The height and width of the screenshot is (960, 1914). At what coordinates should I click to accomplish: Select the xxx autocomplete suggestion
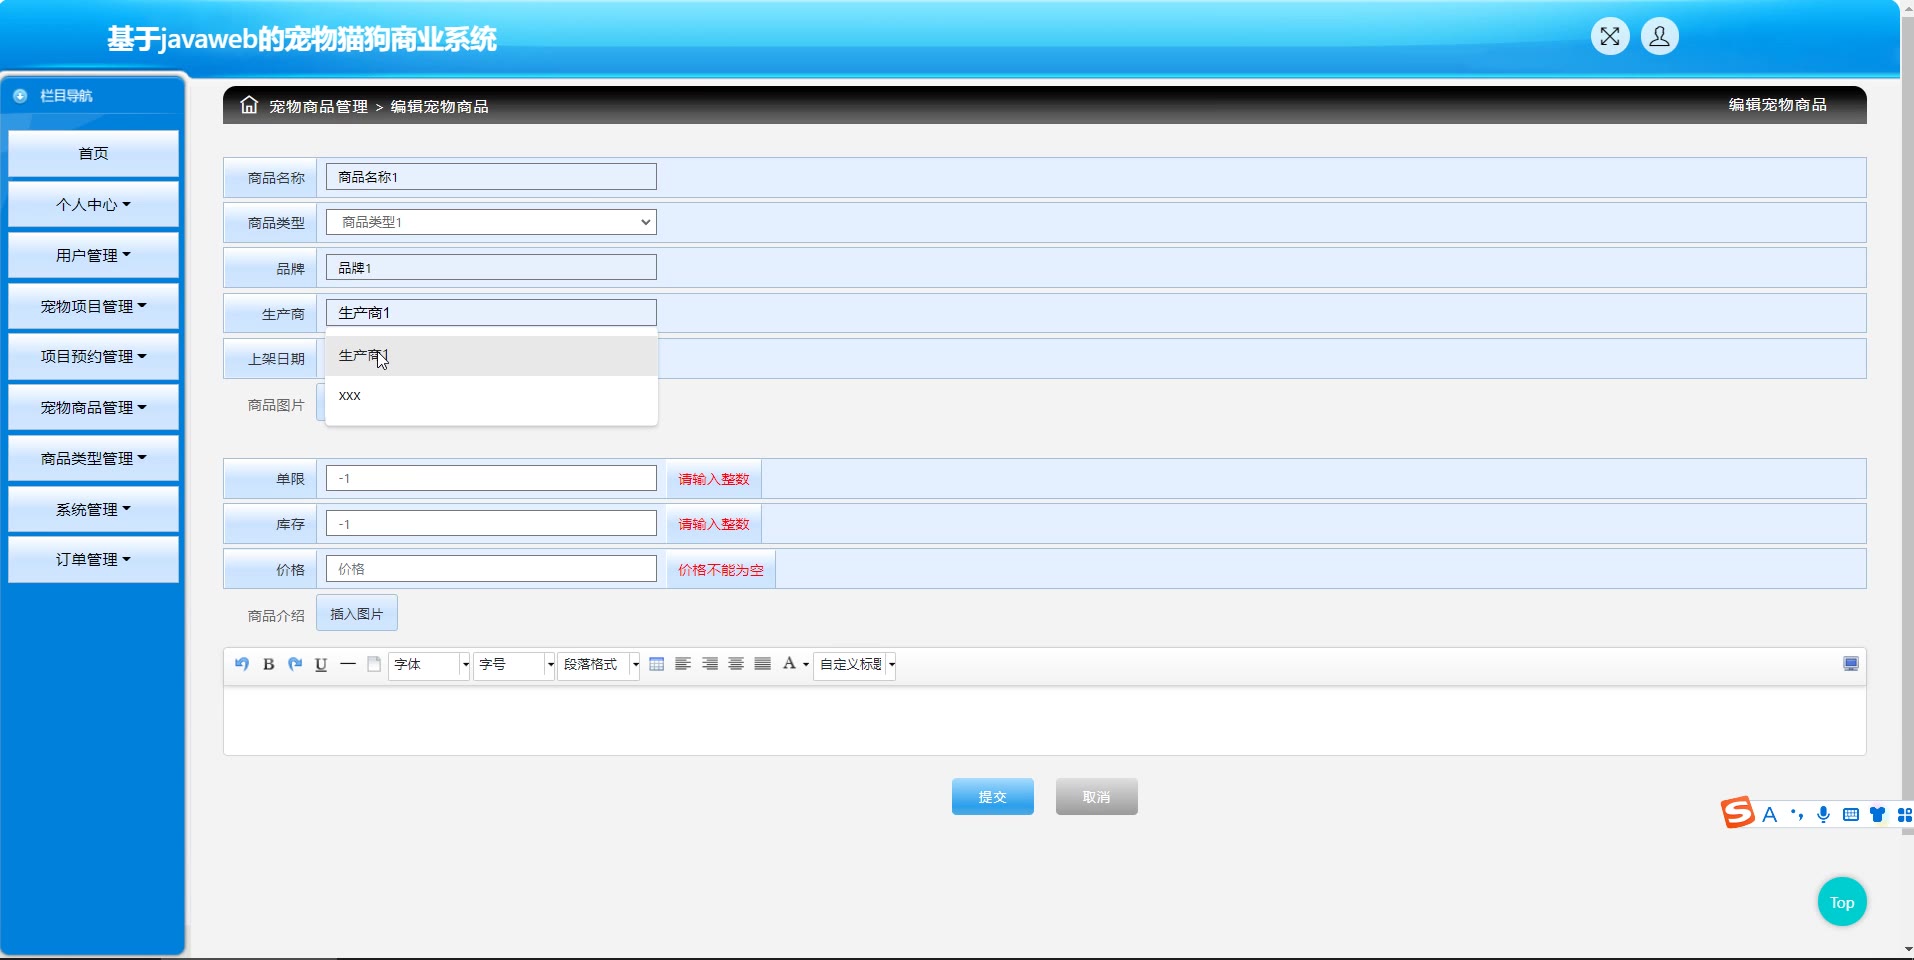(491, 396)
